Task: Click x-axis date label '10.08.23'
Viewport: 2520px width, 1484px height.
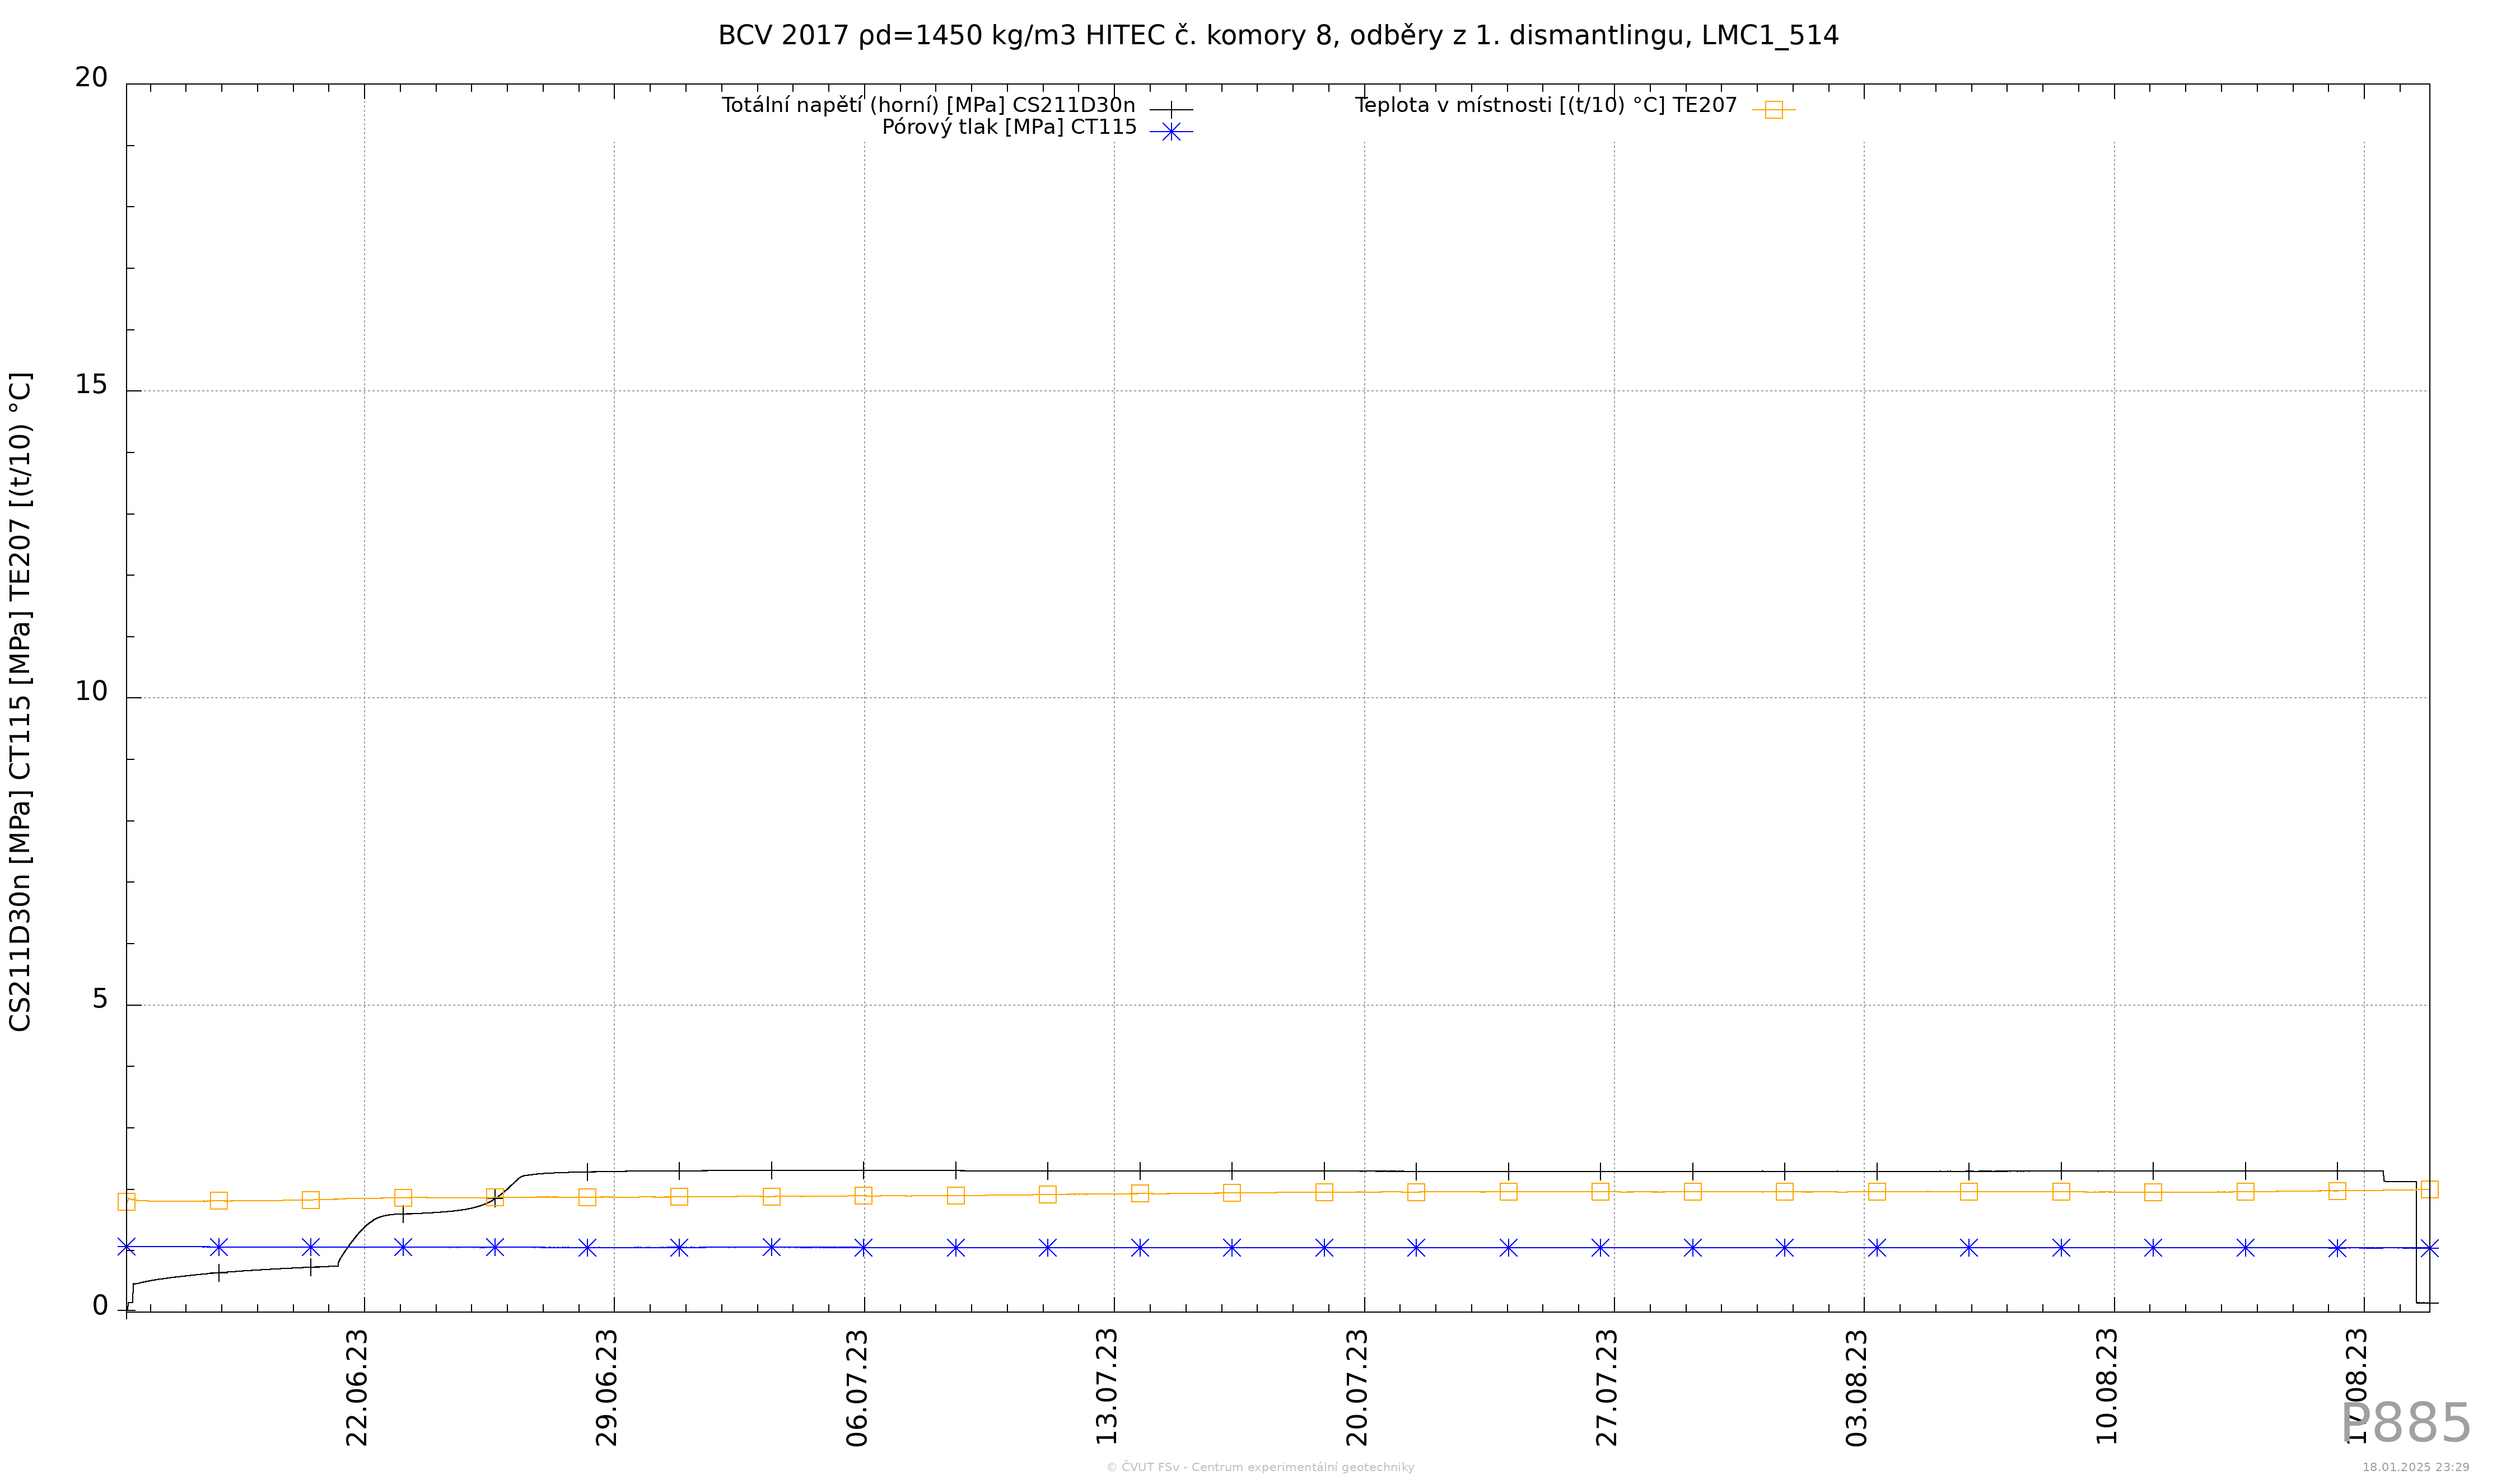Action: 2106,1387
